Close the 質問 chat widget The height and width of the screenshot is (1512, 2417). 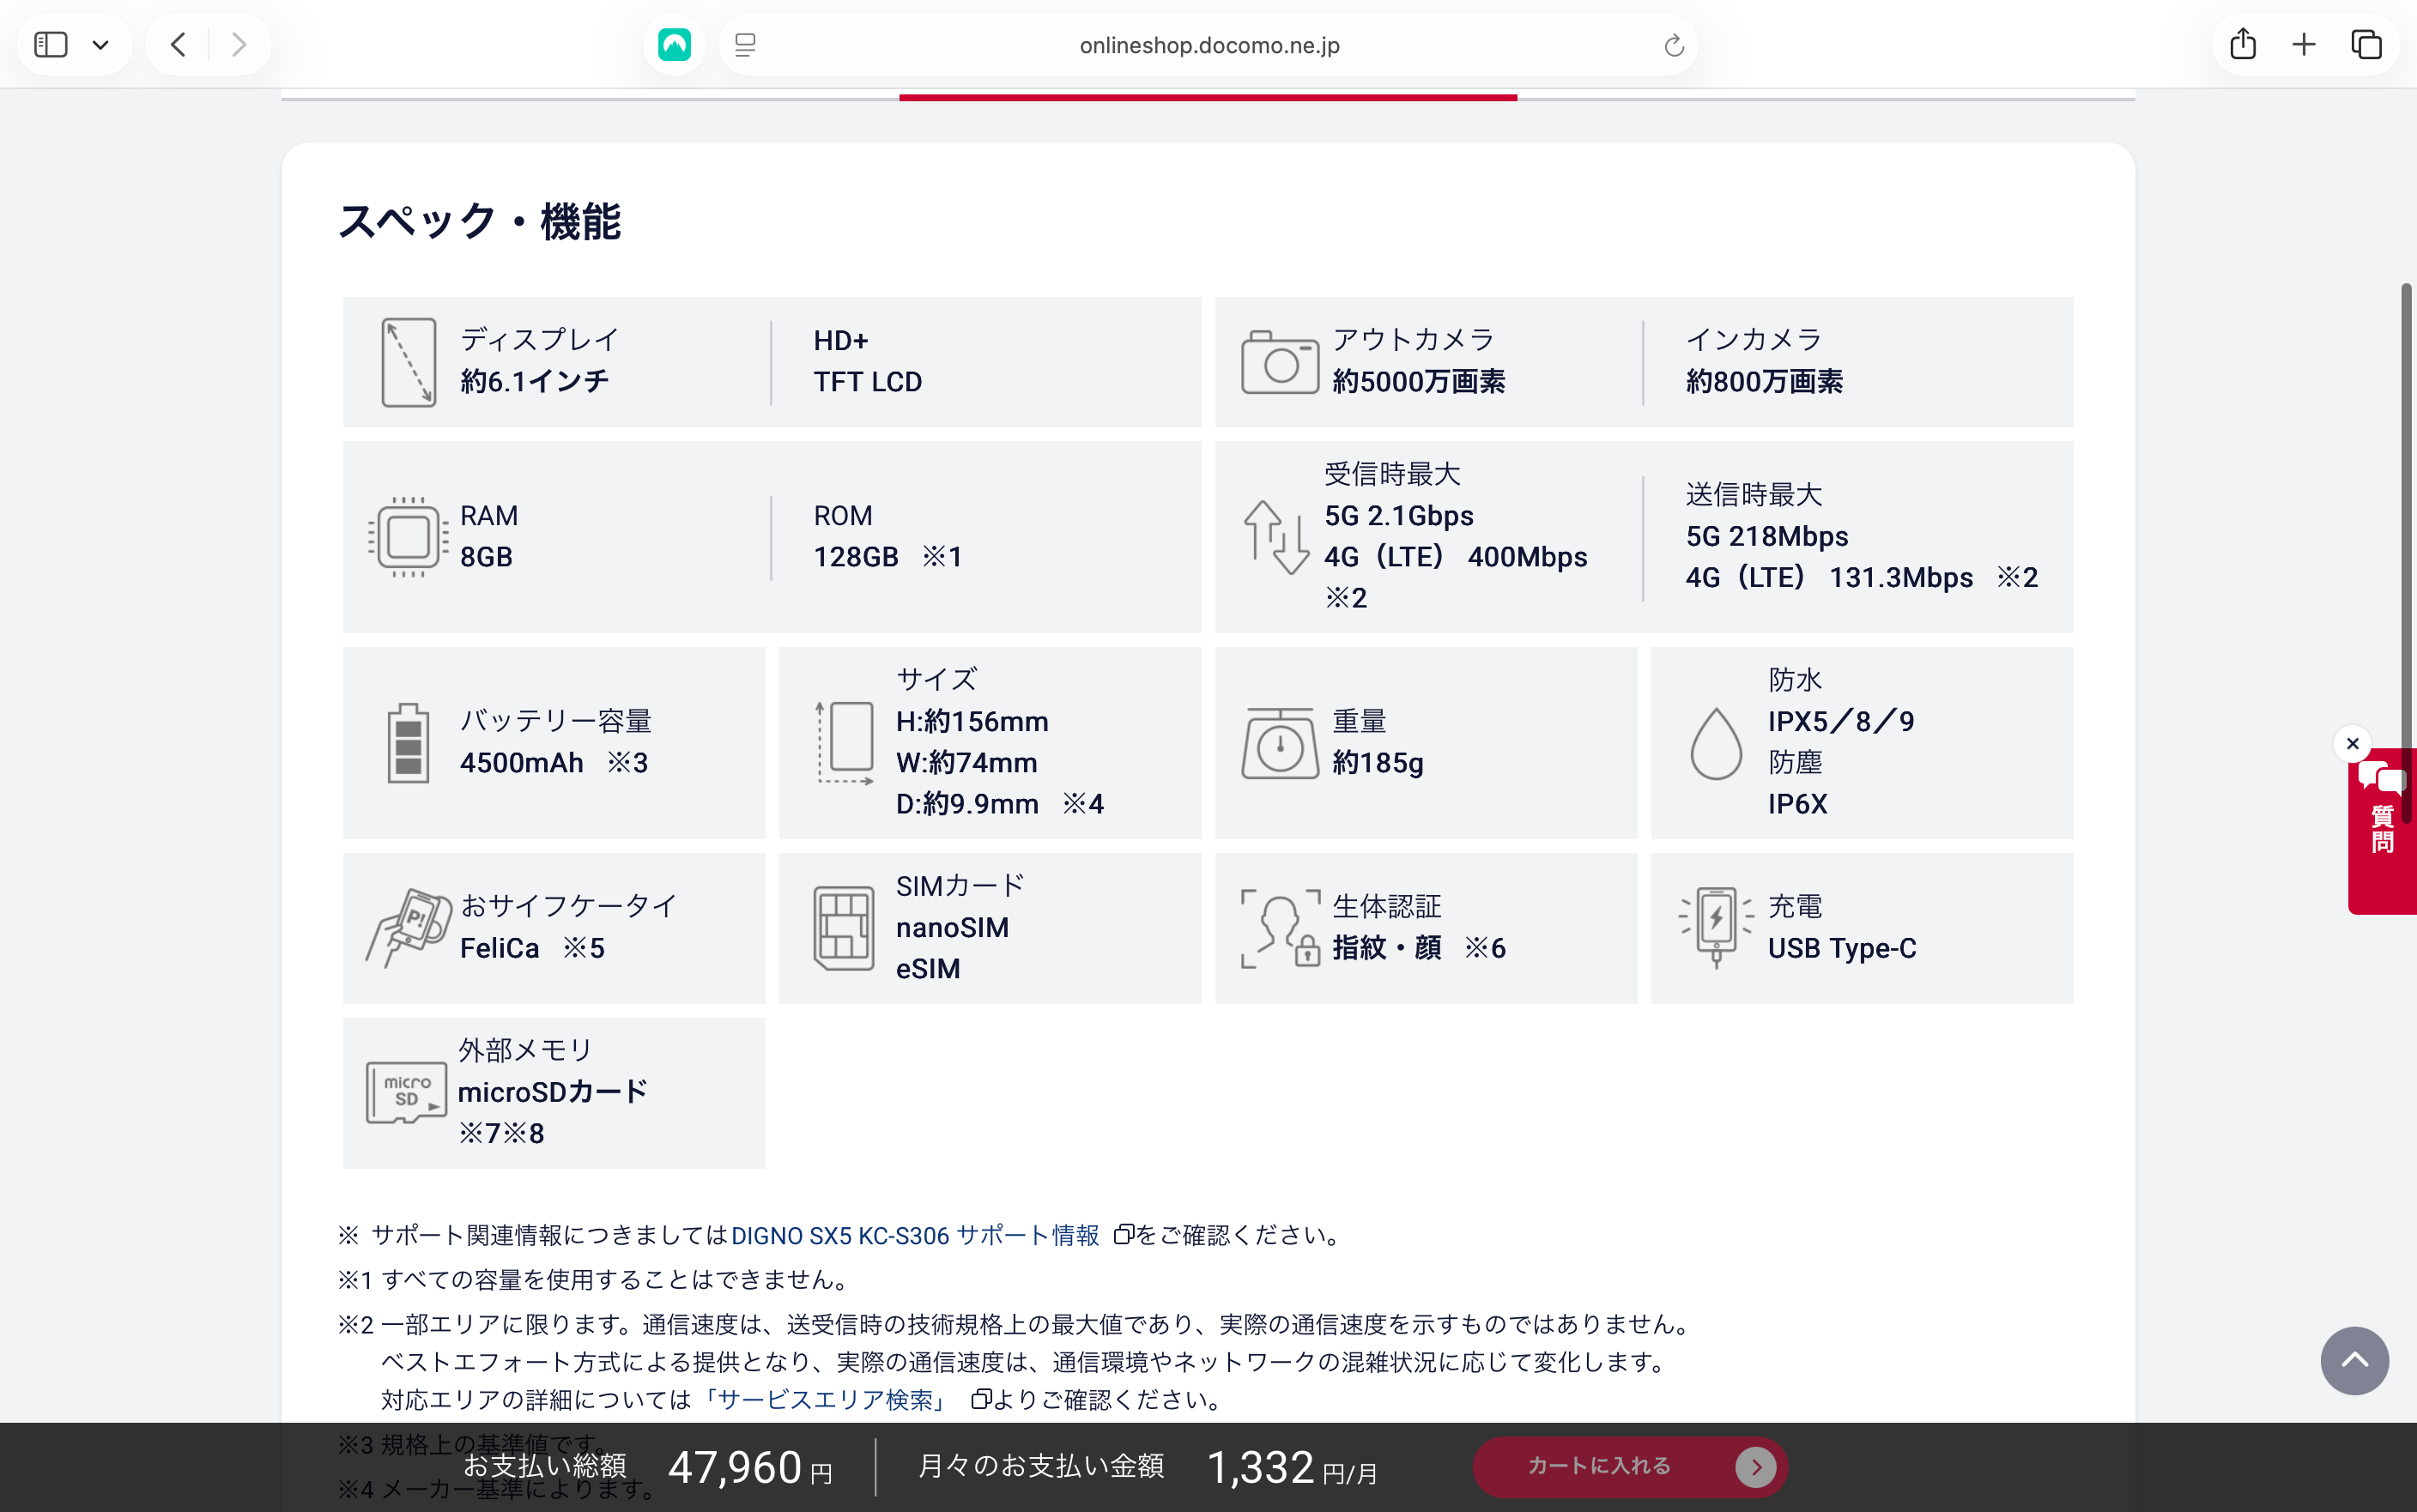pos(2353,743)
